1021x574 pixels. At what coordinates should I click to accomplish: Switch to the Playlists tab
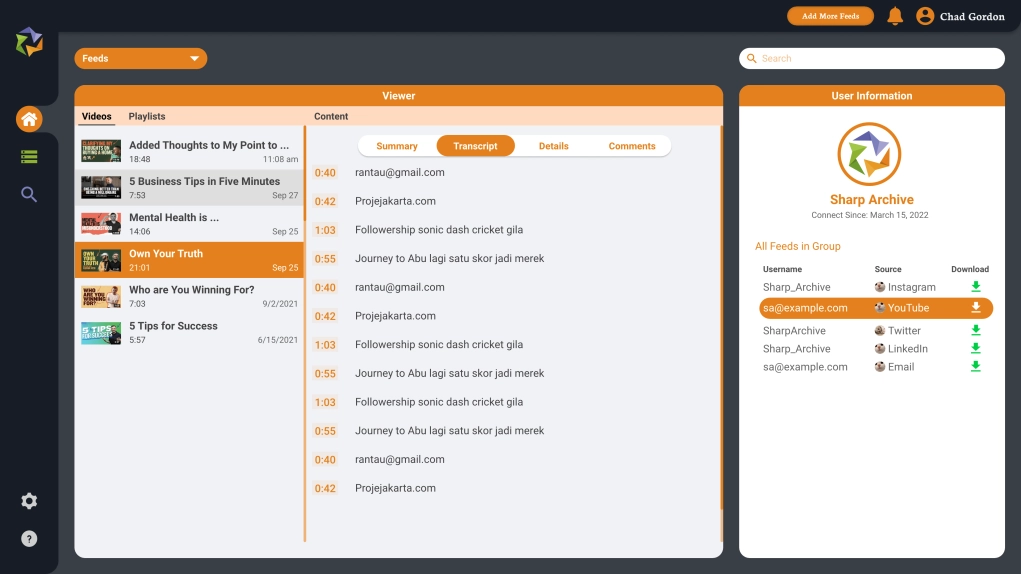point(147,117)
